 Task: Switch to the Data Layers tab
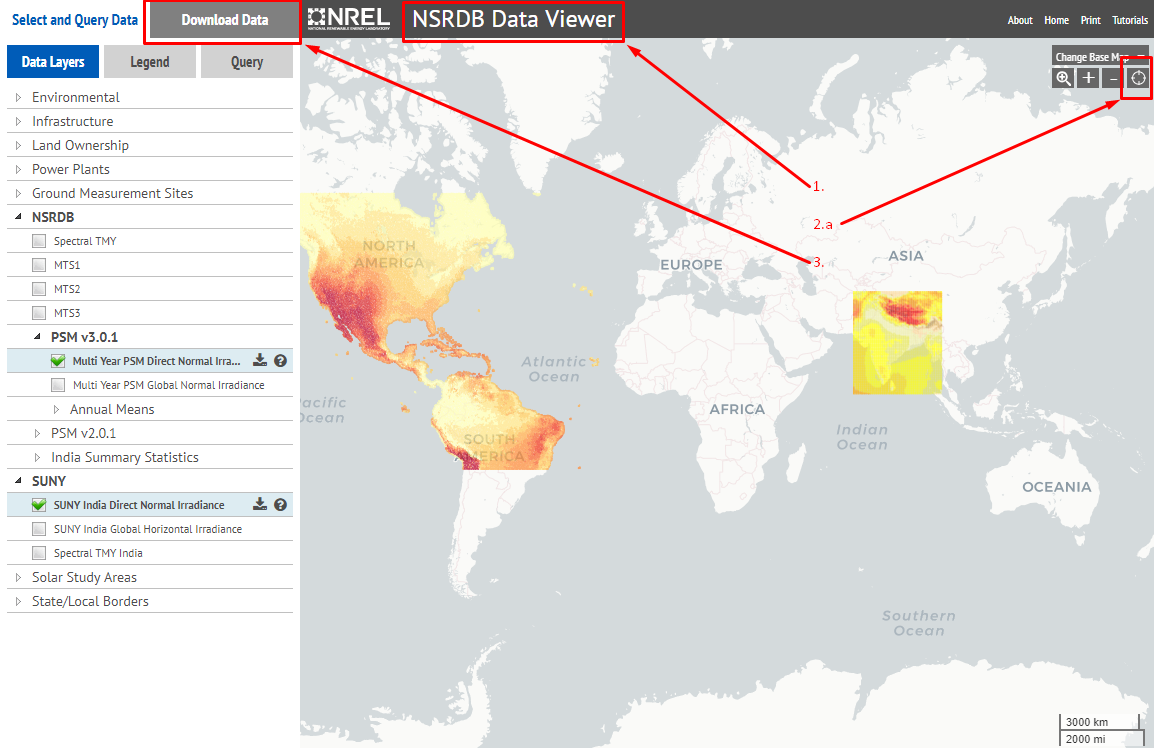coord(53,62)
